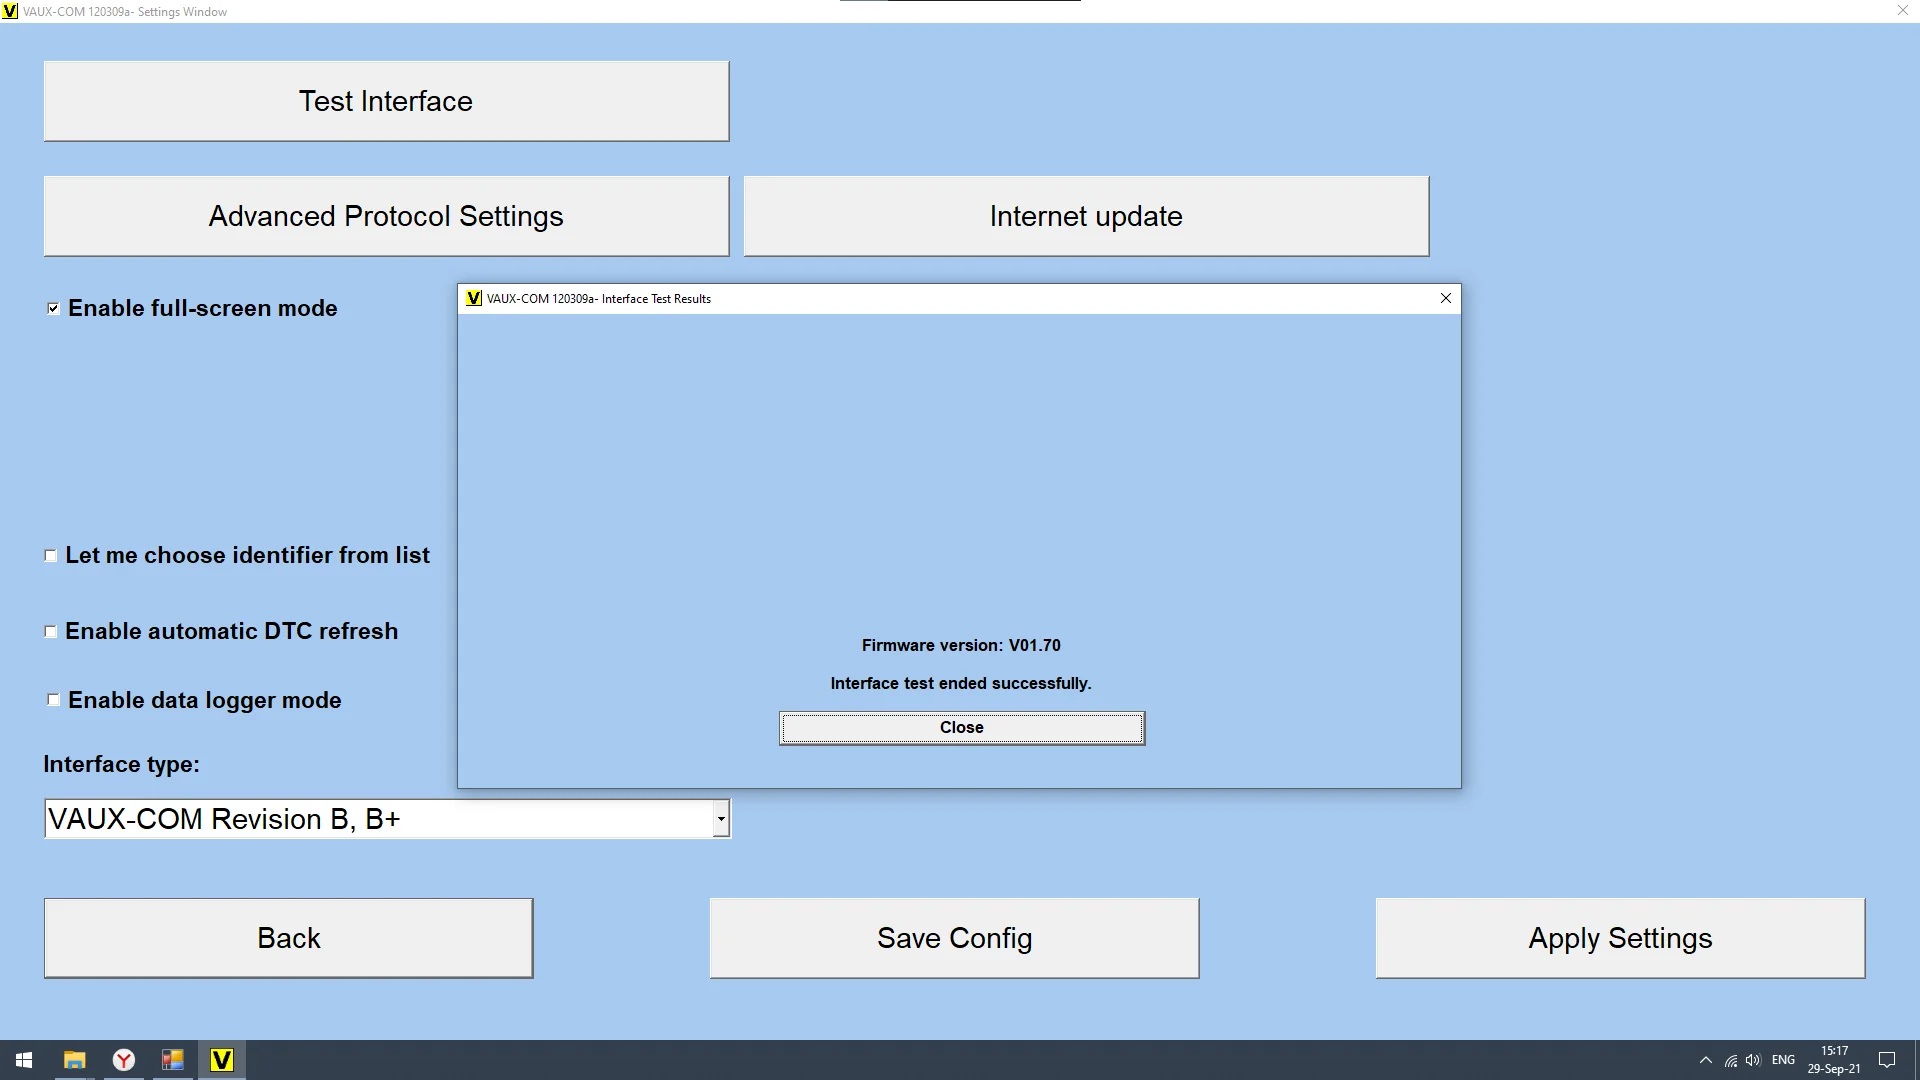The image size is (1920, 1080).
Task: Click the Test Interface button icon
Action: tap(385, 100)
